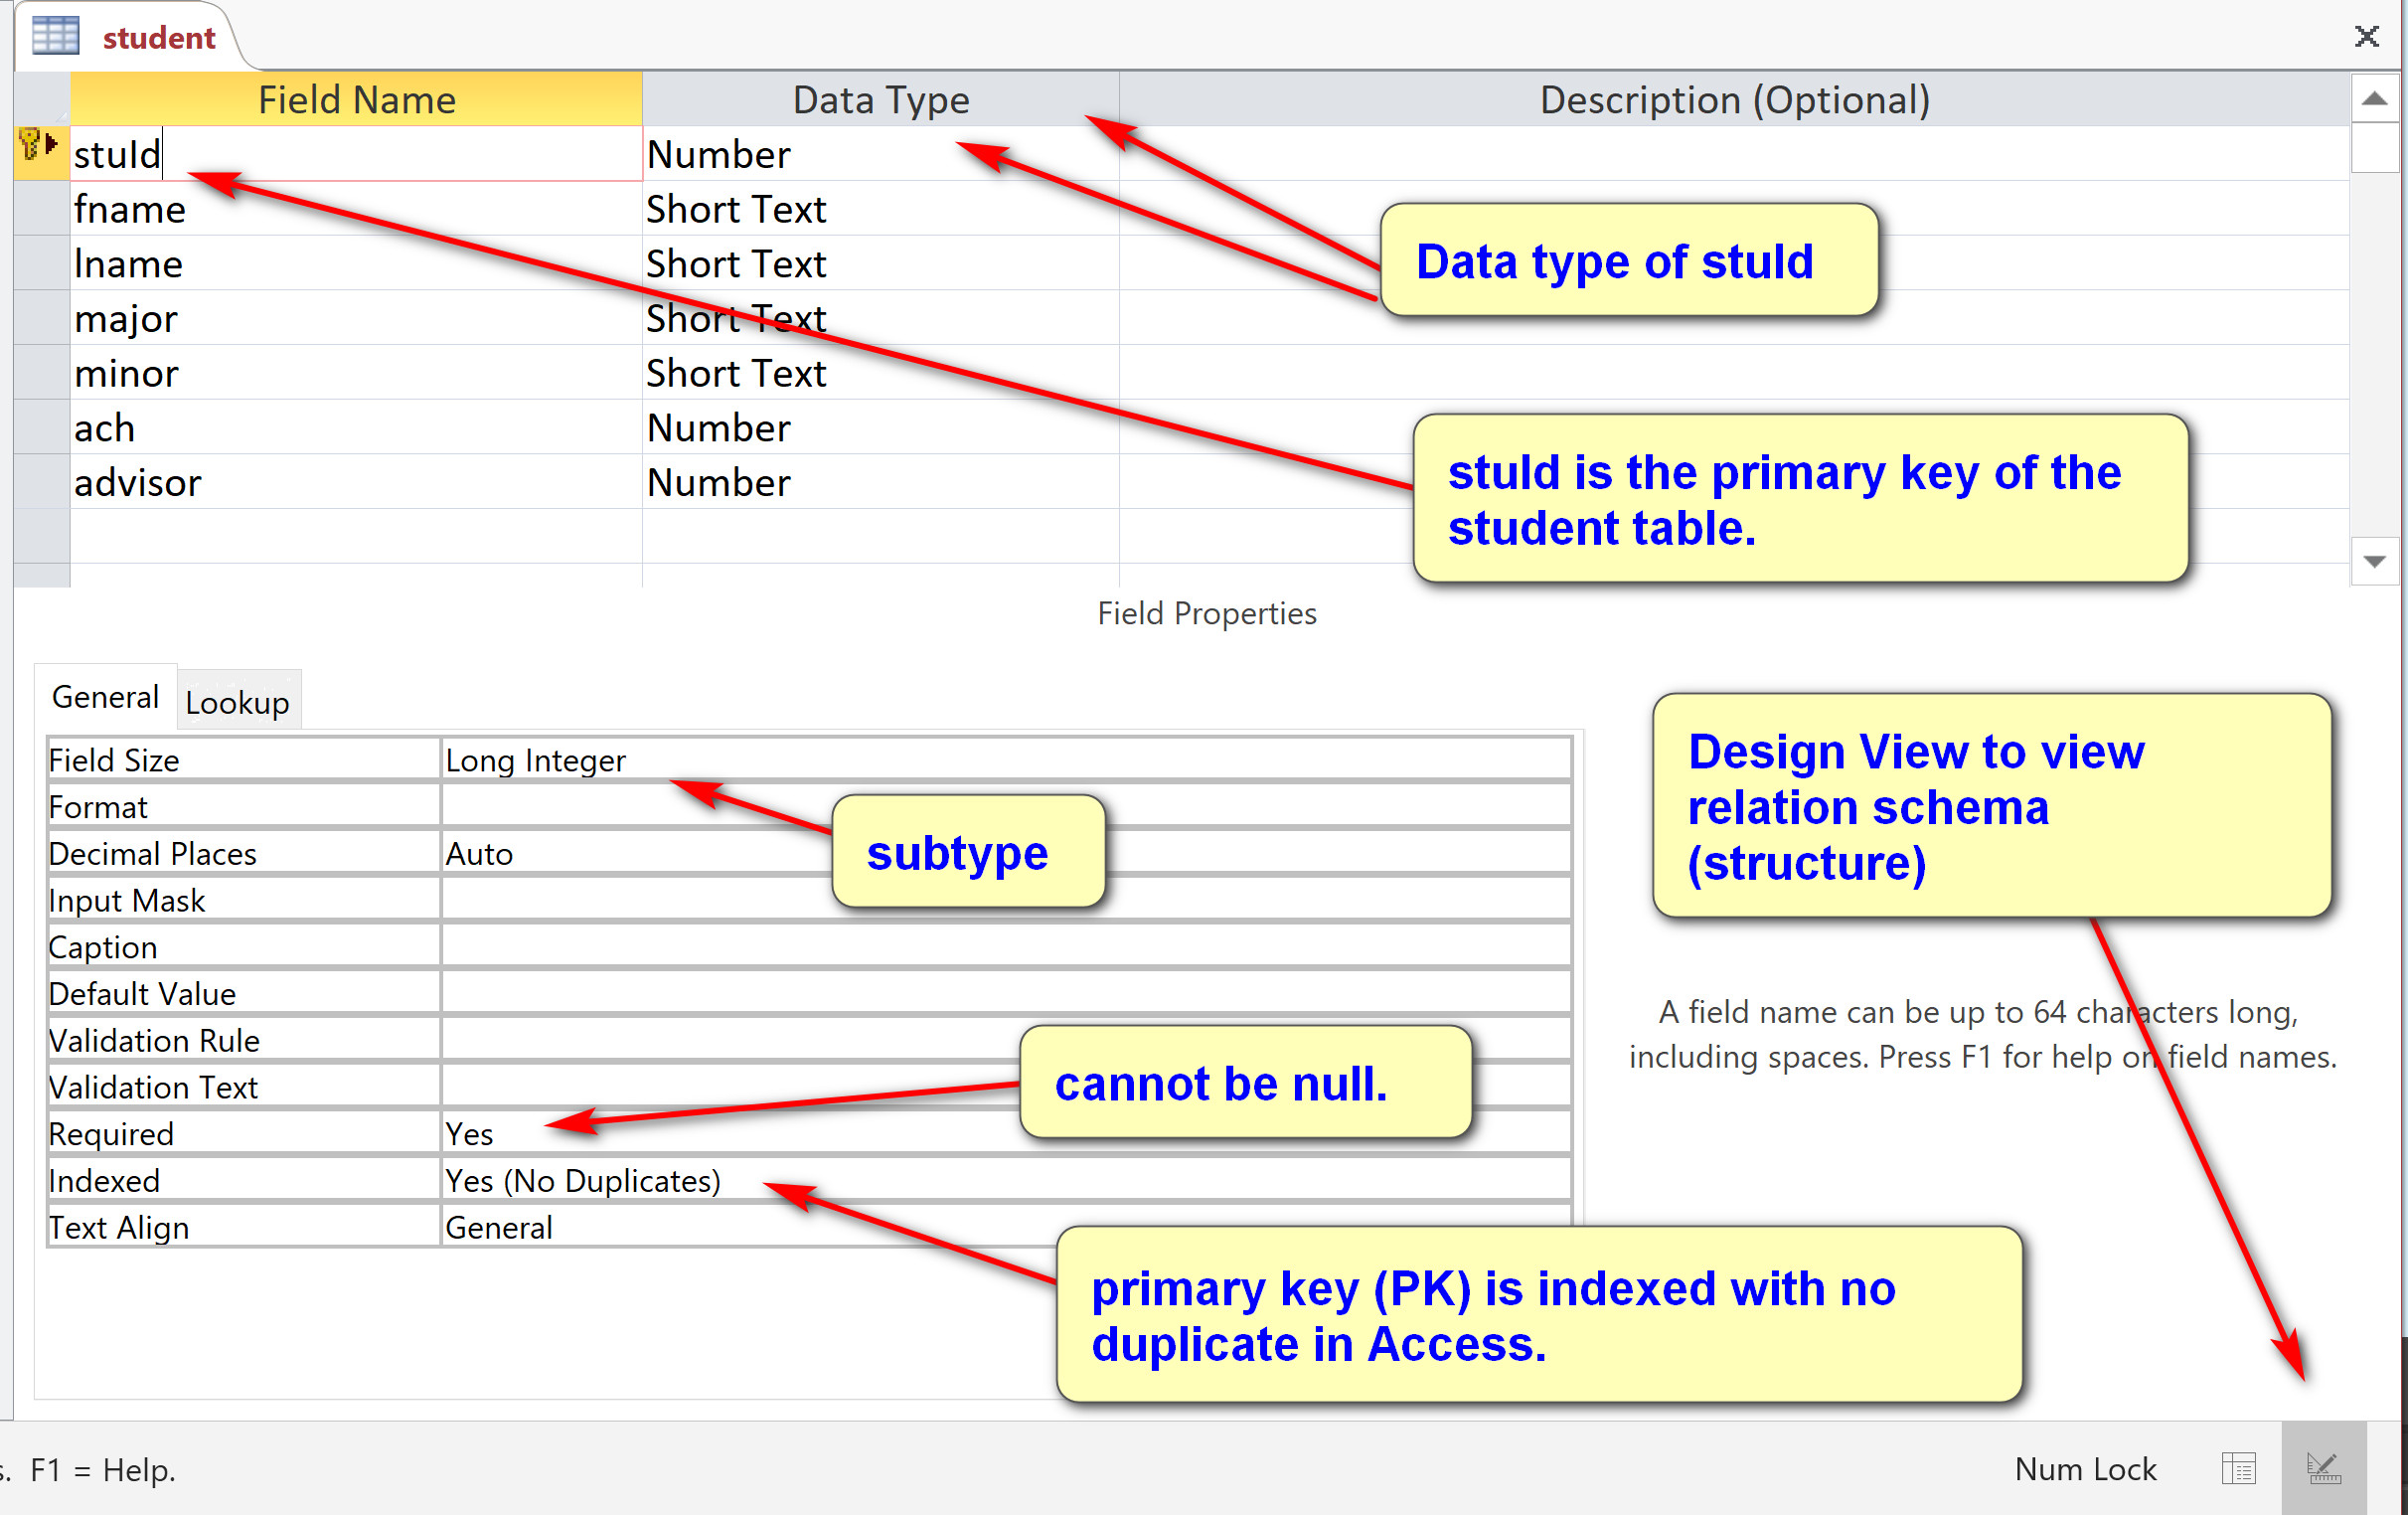The width and height of the screenshot is (2408, 1515).
Task: Click the Caption property input box
Action: (1006, 946)
